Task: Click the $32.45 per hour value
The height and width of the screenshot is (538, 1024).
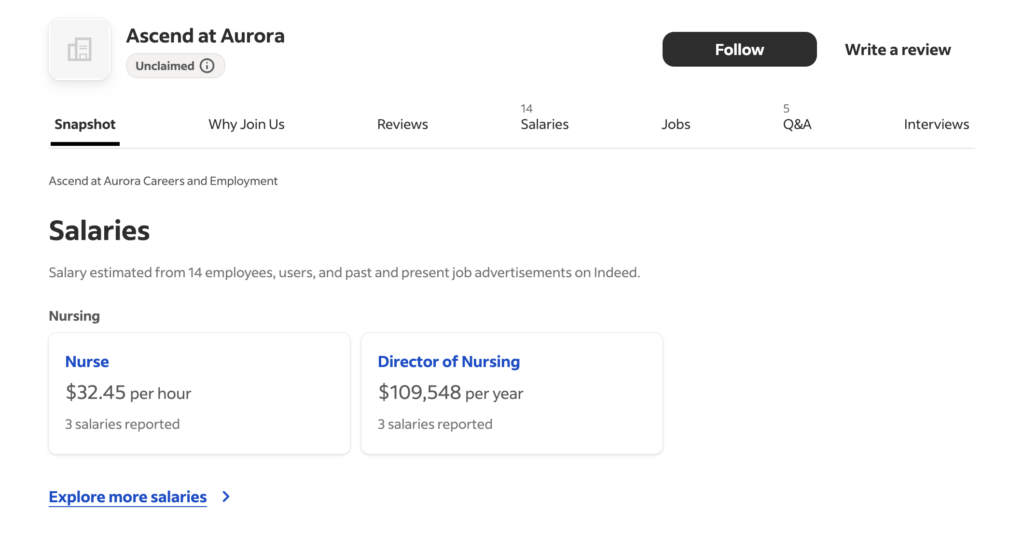Action: pos(128,392)
